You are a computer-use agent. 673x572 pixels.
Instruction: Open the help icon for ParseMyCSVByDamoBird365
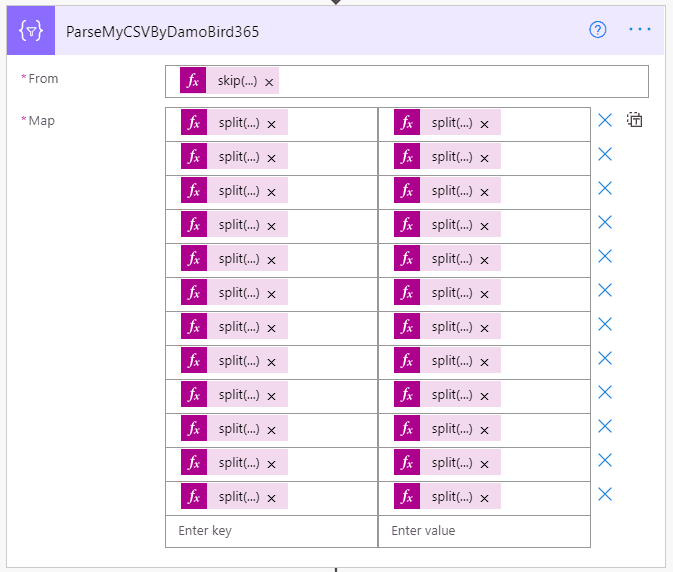[x=598, y=30]
